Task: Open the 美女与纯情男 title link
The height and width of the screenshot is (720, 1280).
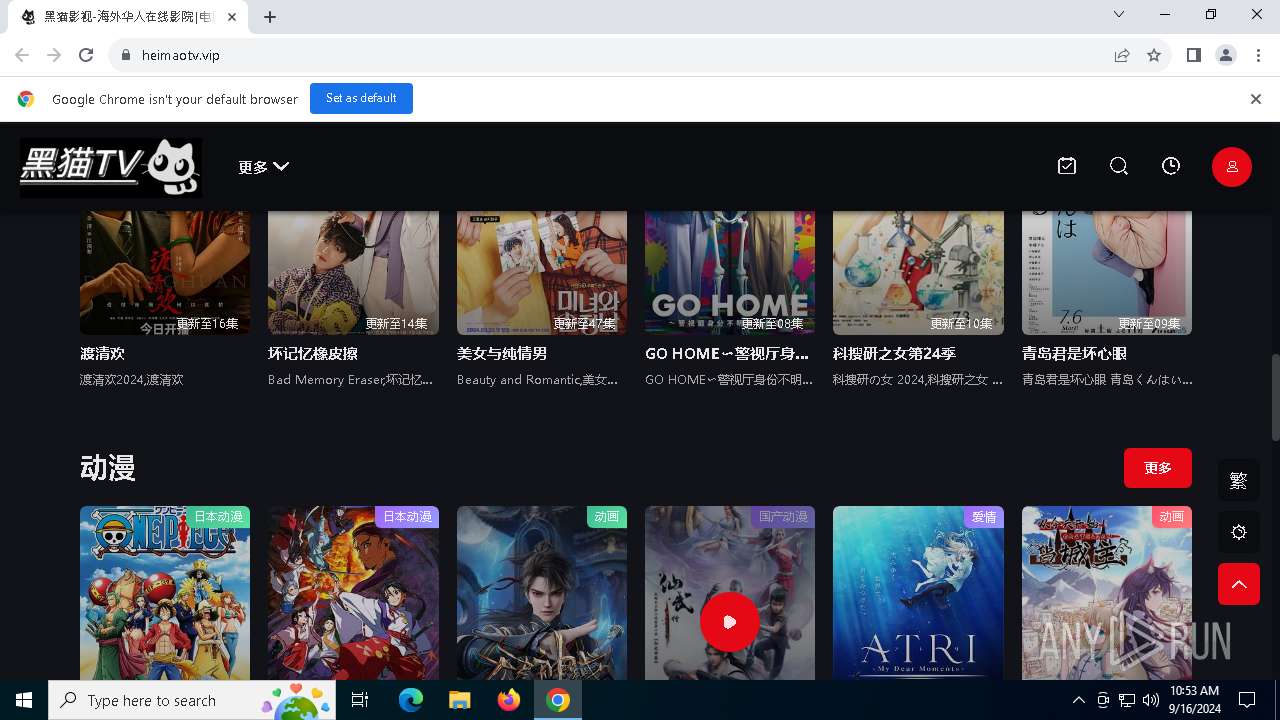Action: pyautogui.click(x=502, y=354)
